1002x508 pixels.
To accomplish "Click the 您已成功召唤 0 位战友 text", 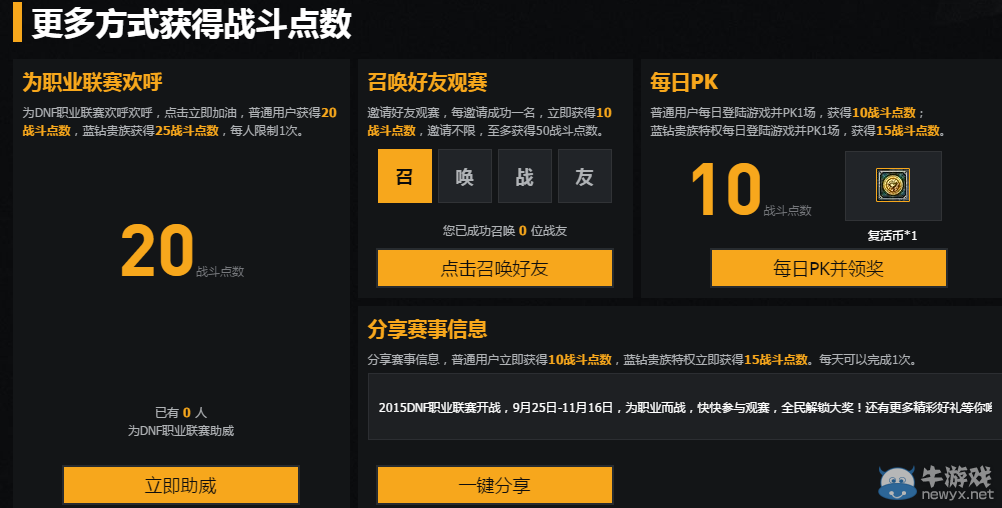I will 505,231.
